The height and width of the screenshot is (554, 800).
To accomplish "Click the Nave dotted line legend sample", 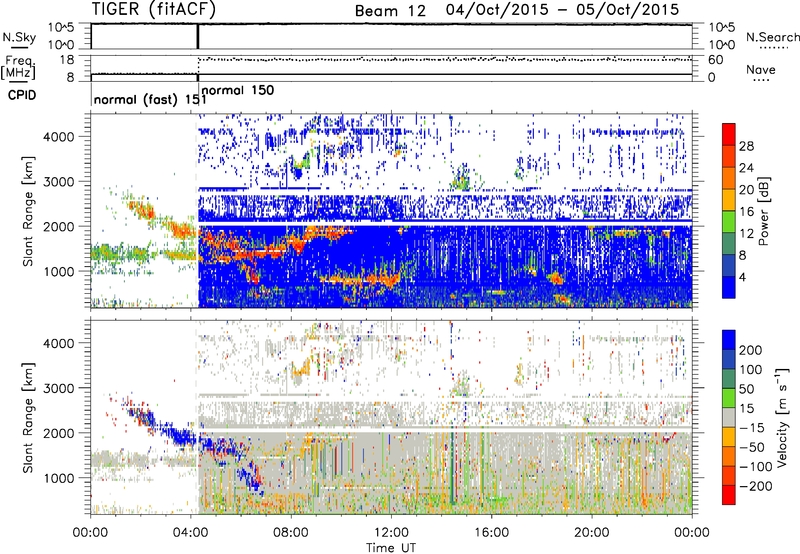I will click(761, 81).
